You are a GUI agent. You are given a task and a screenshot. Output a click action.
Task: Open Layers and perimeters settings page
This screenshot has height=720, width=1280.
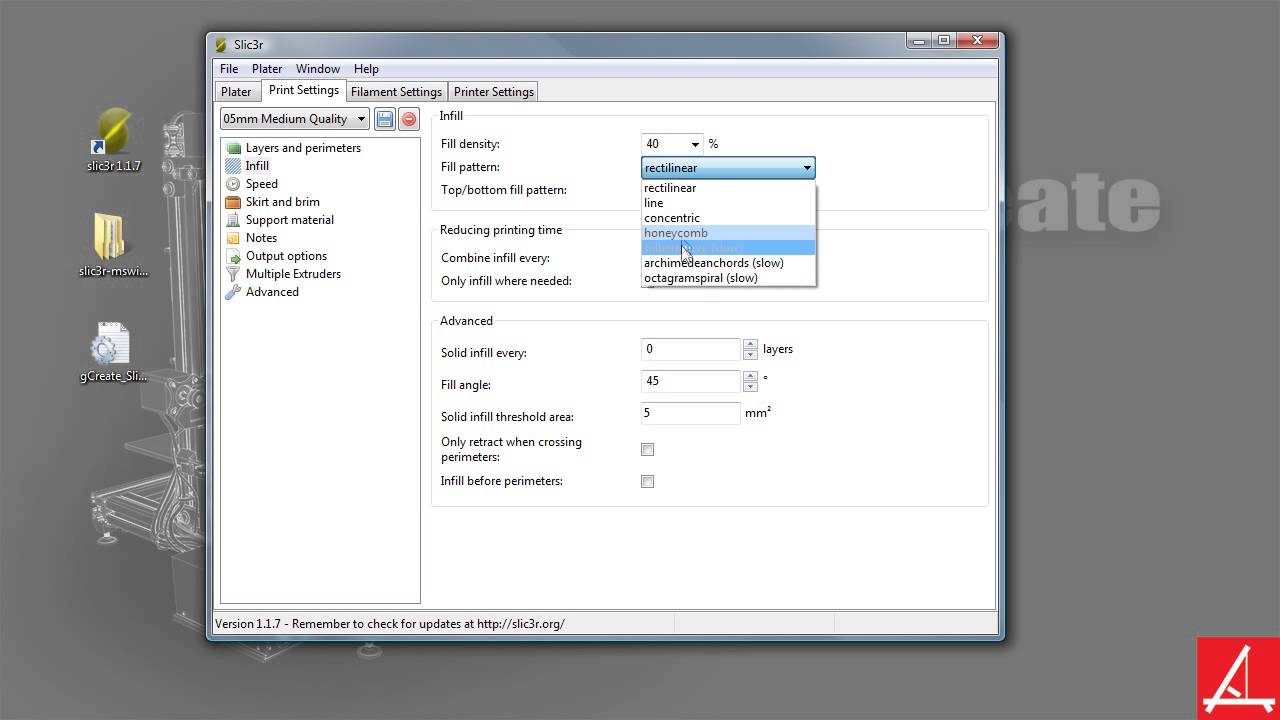click(x=303, y=148)
